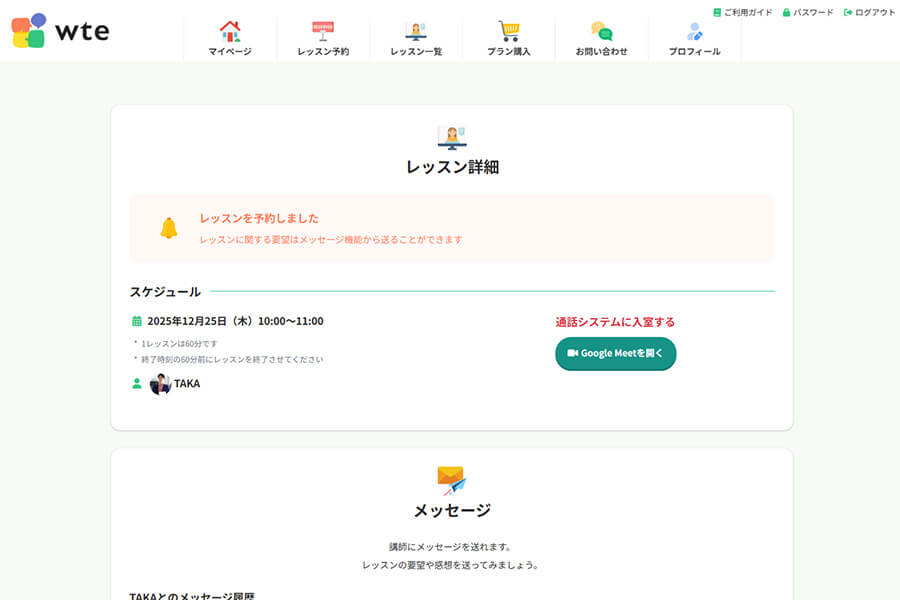Open お問い合わせ via the chat bubbles icon
The width and height of the screenshot is (900, 600).
[x=601, y=30]
